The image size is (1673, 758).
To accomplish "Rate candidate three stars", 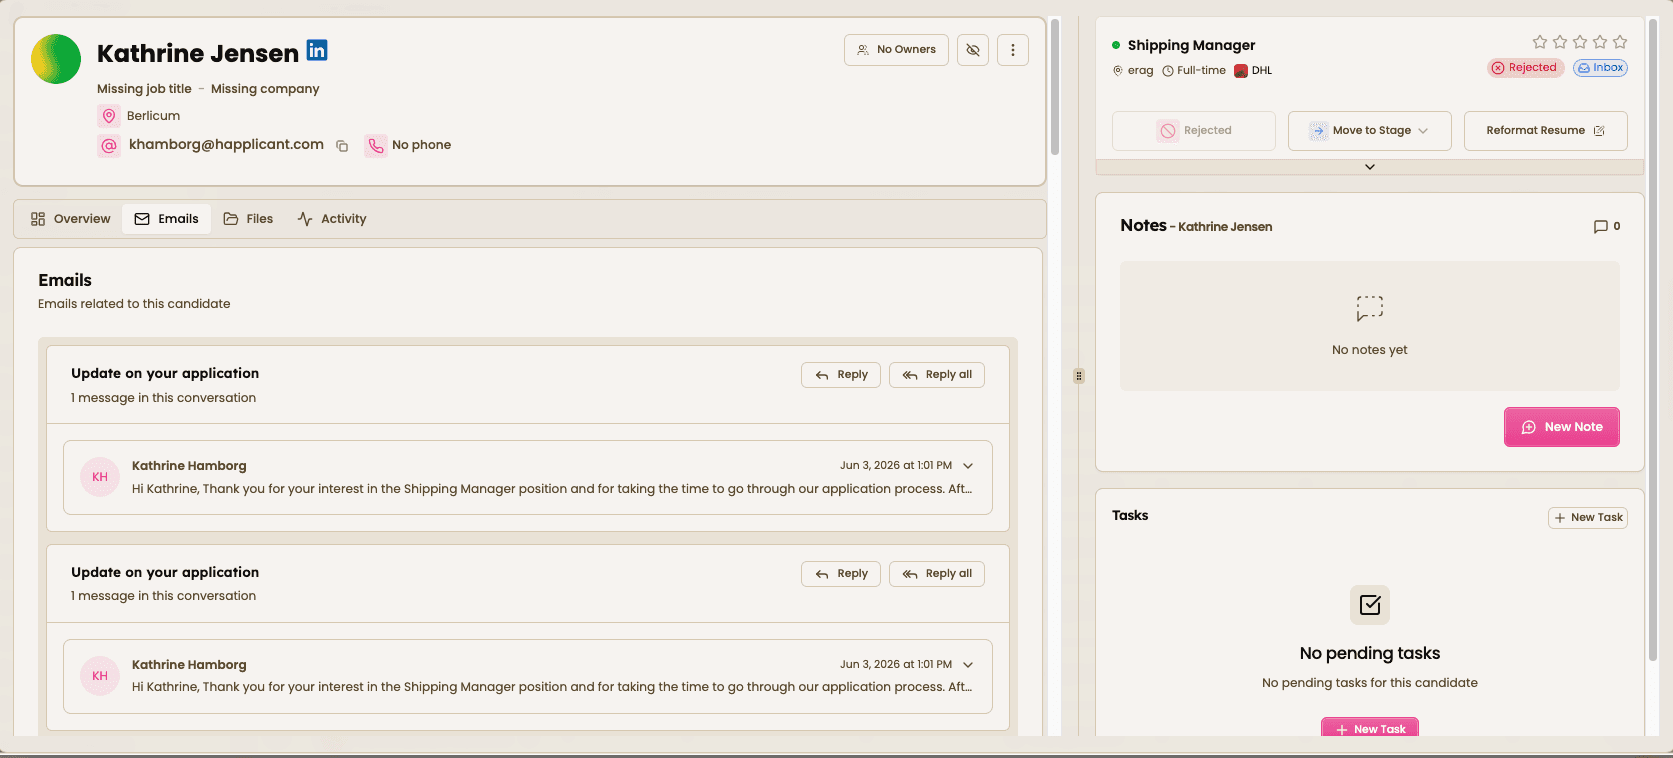I will point(1580,42).
